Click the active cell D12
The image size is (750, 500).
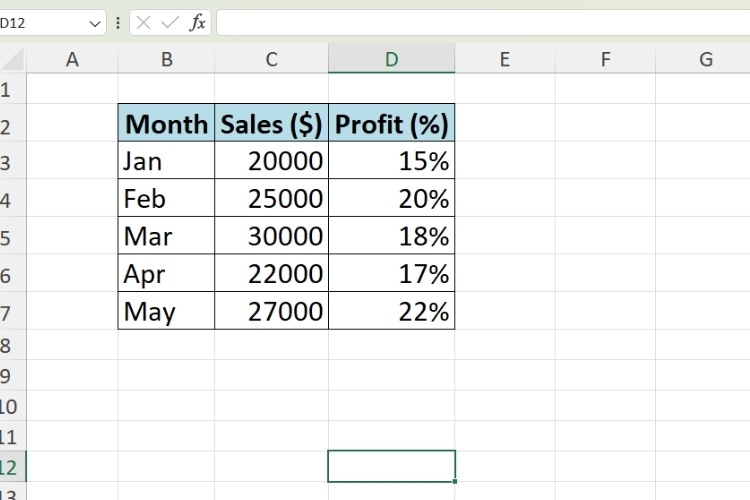point(392,466)
